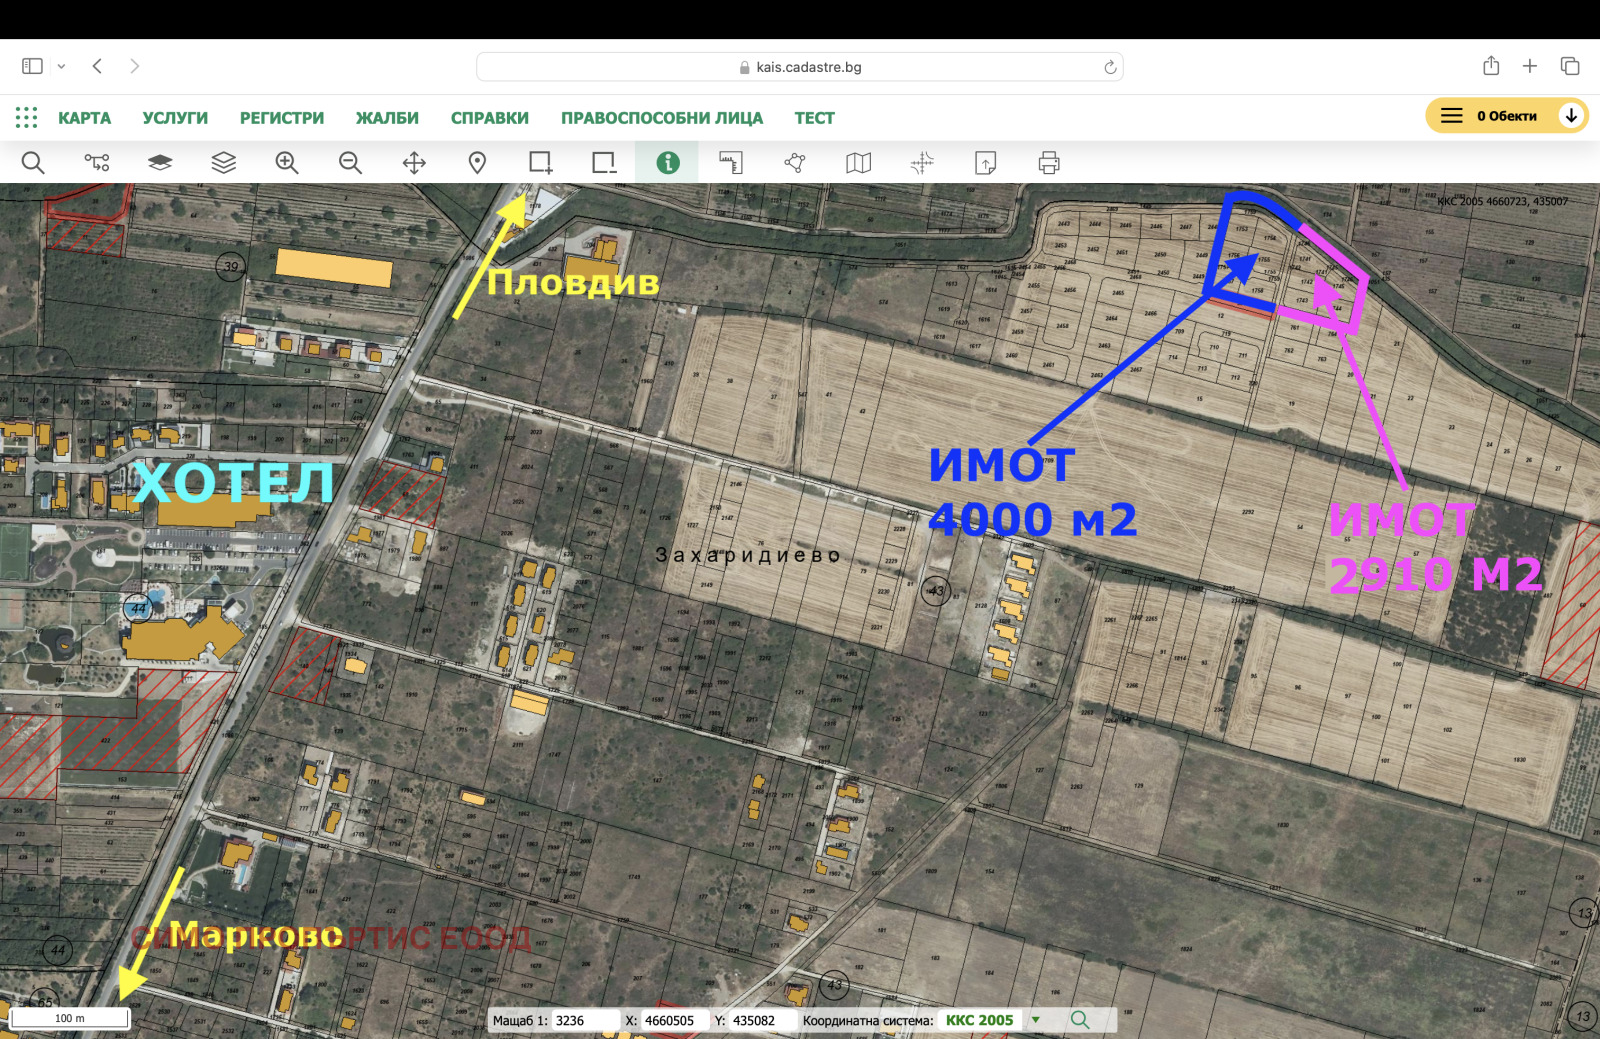Viewport: 1600px width, 1039px height.
Task: Click the X coordinate input field
Action: coord(672,1020)
